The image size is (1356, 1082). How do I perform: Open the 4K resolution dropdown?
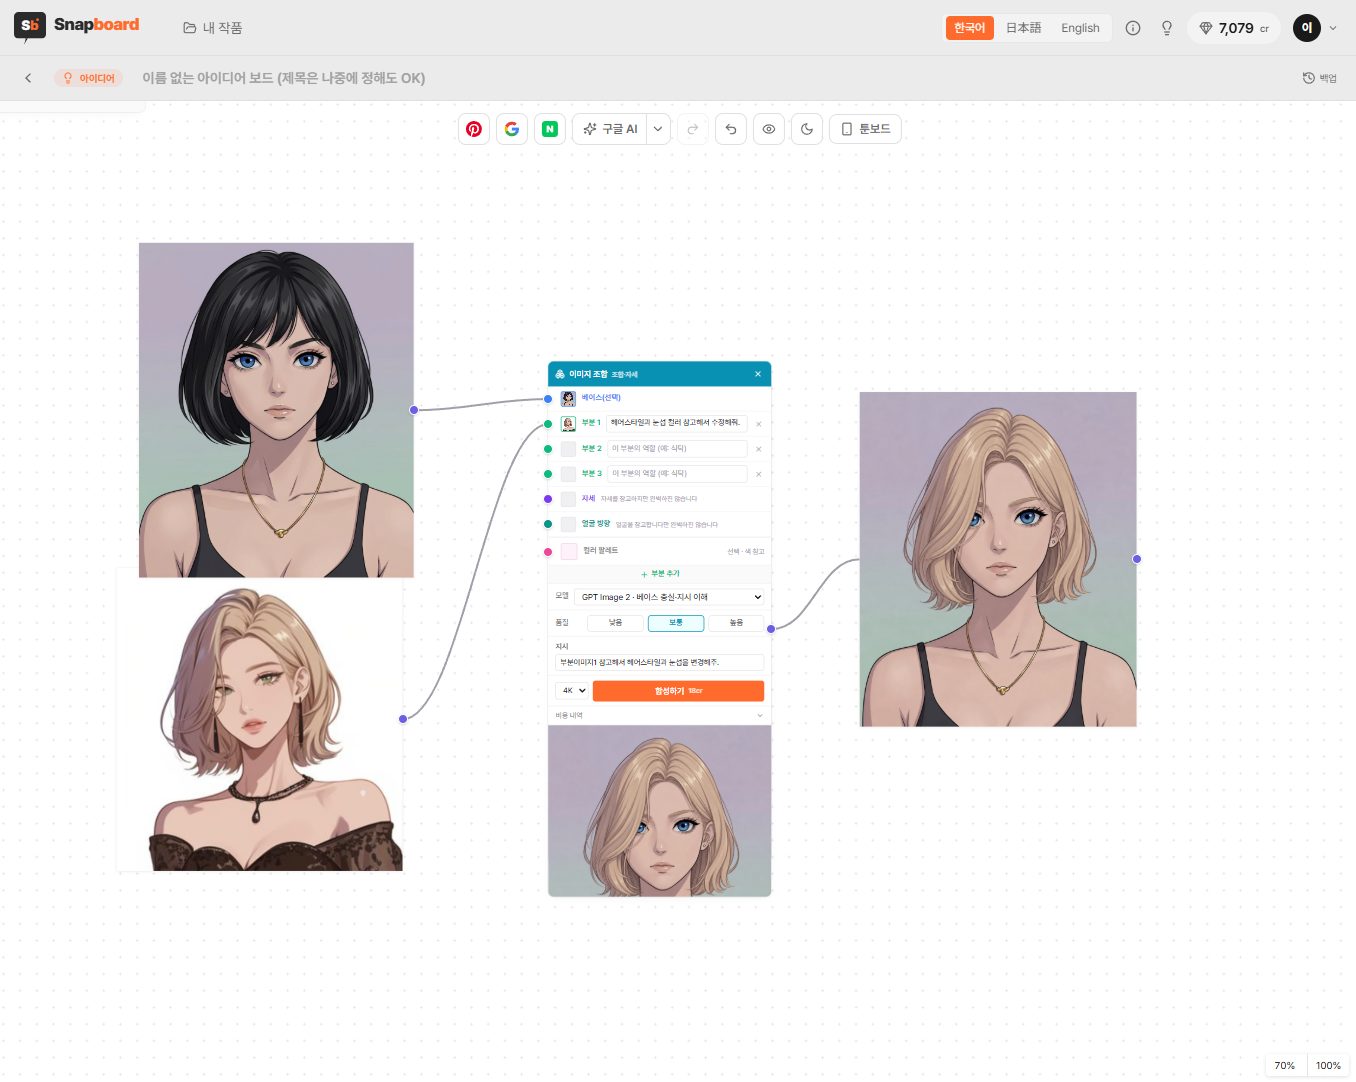[573, 691]
